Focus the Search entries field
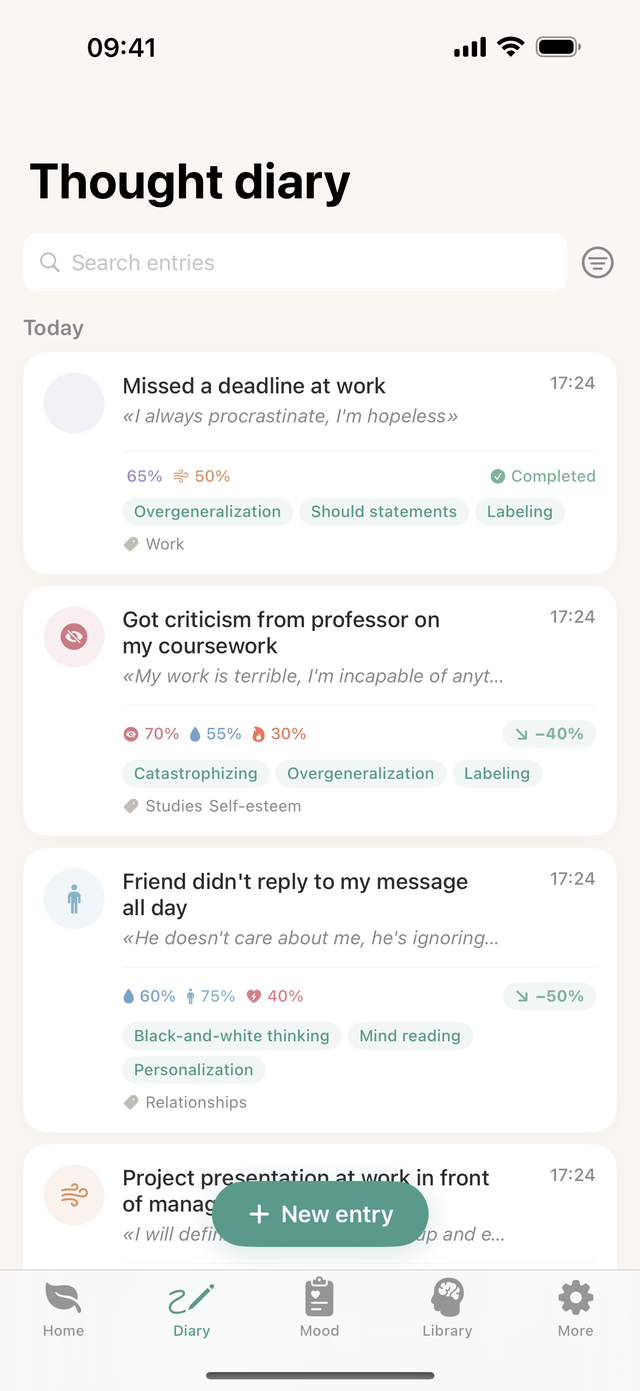This screenshot has width=640, height=1391. click(295, 262)
